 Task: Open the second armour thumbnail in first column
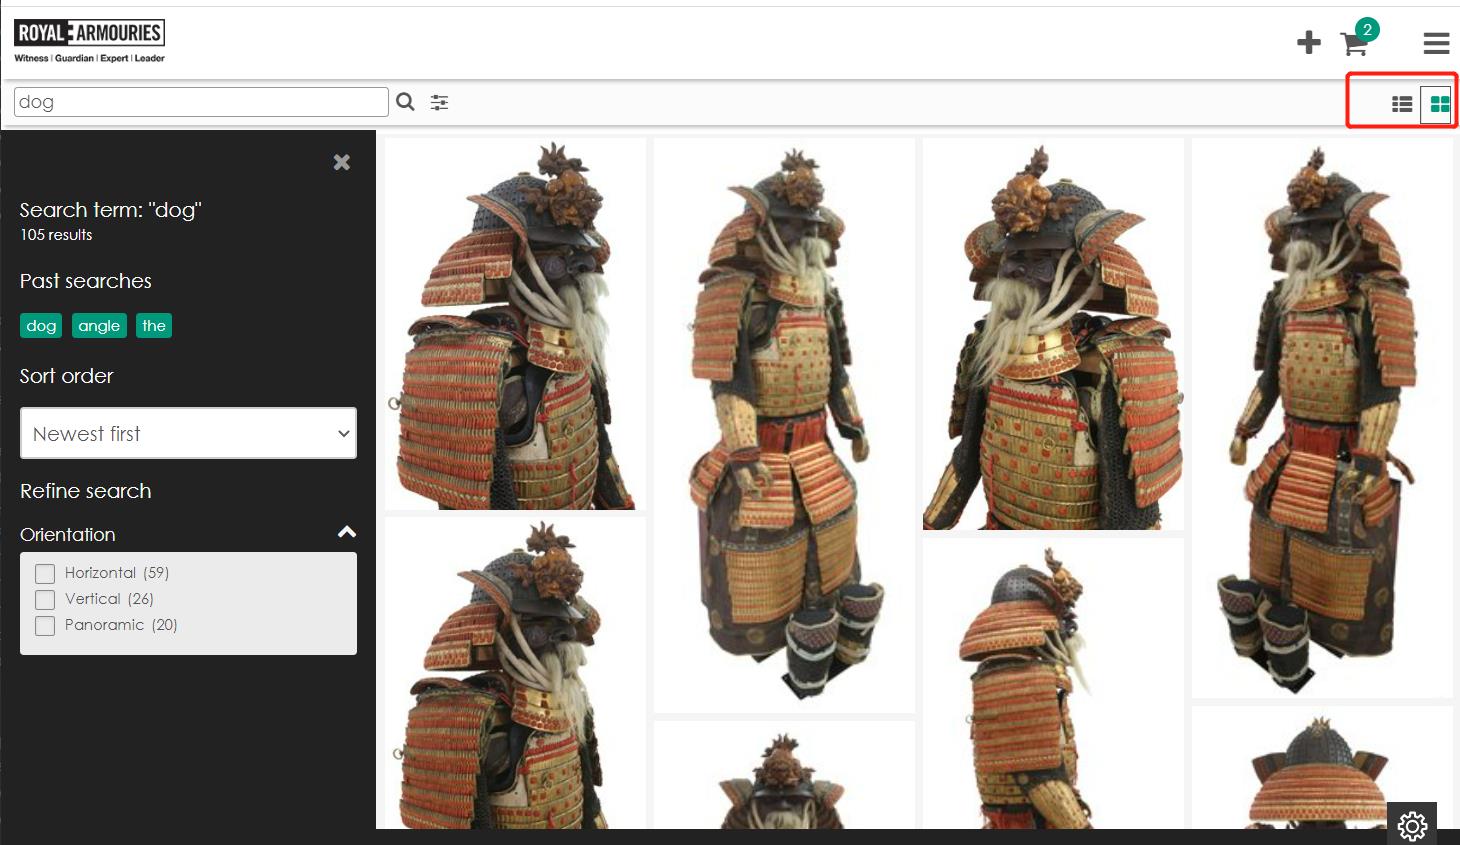point(515,673)
